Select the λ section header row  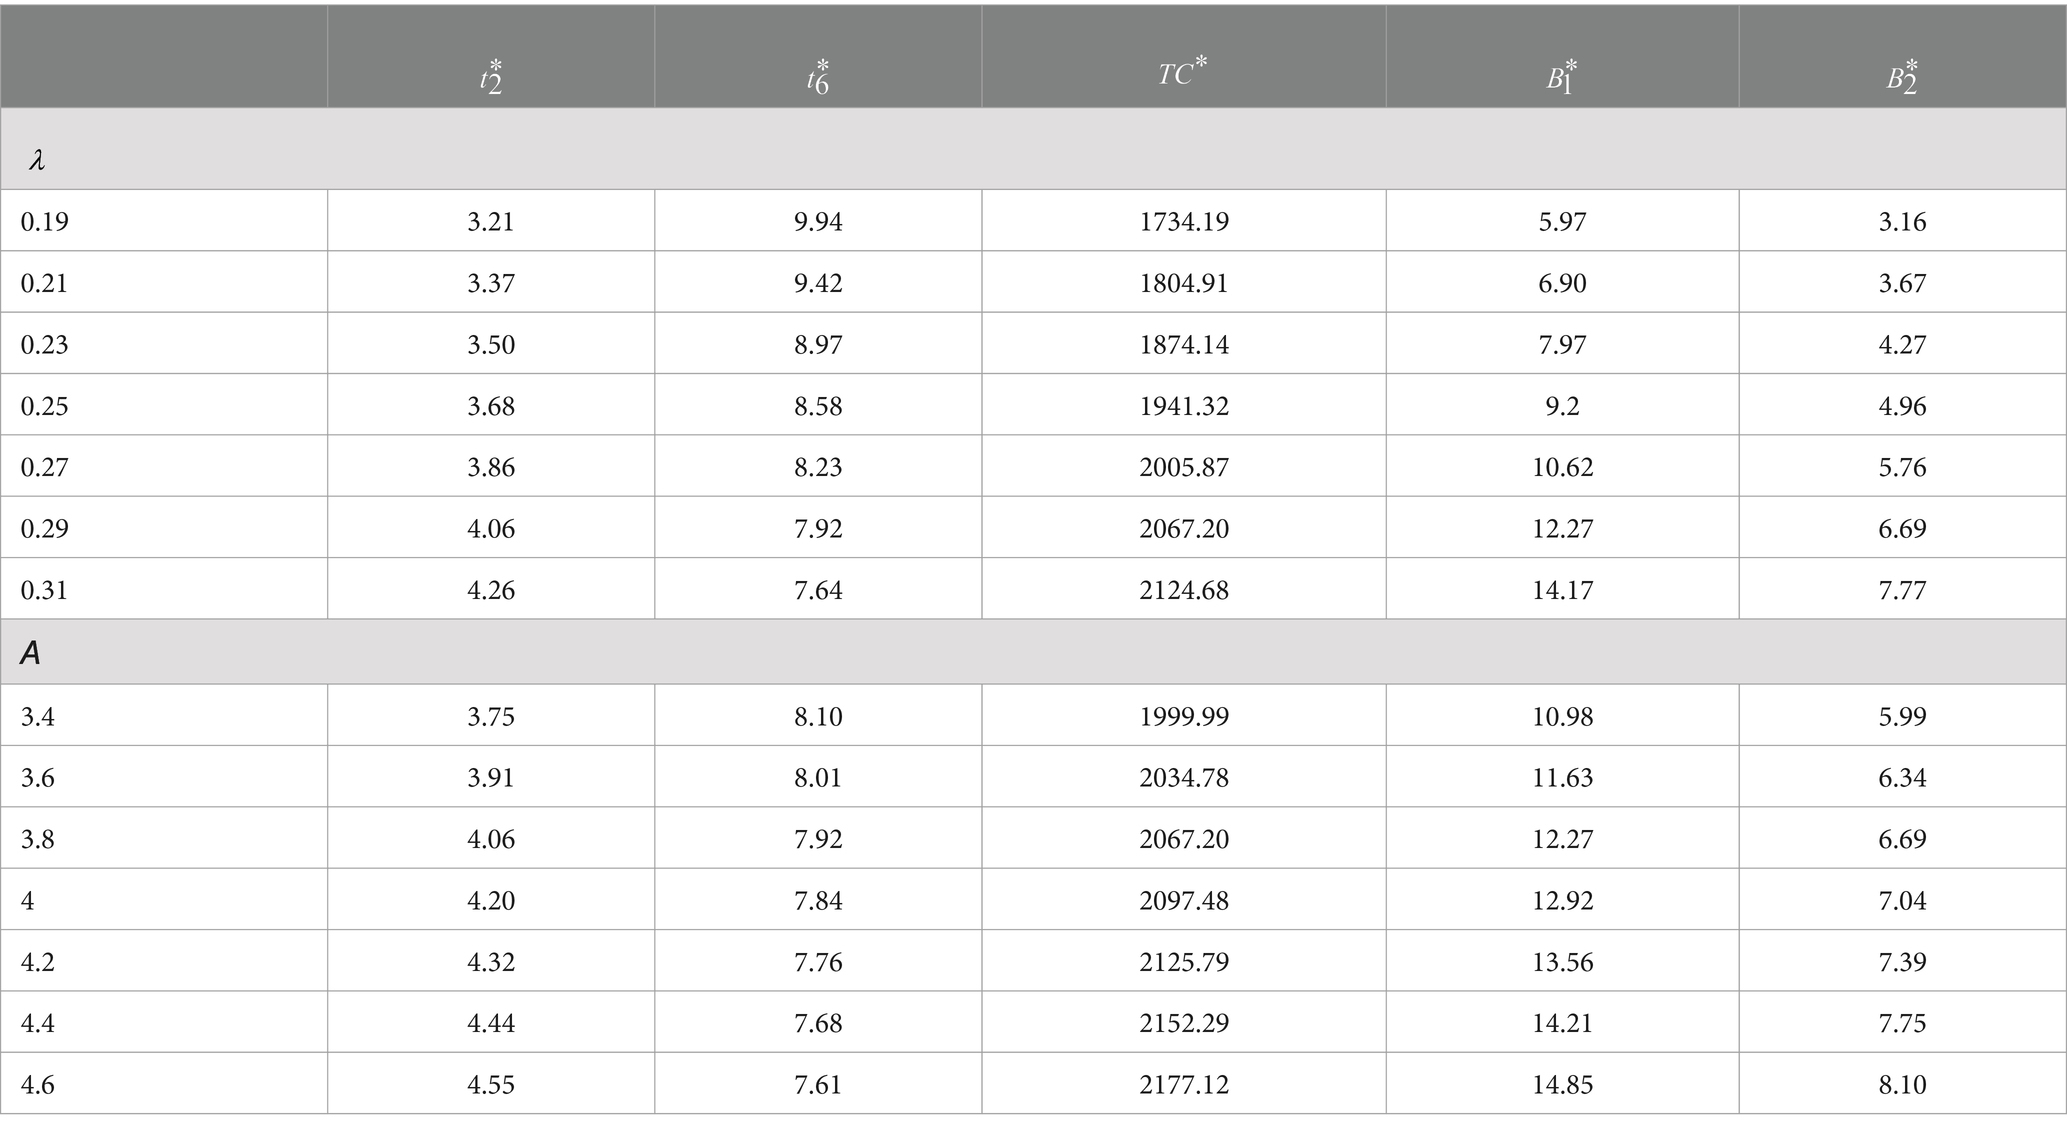point(1033,149)
